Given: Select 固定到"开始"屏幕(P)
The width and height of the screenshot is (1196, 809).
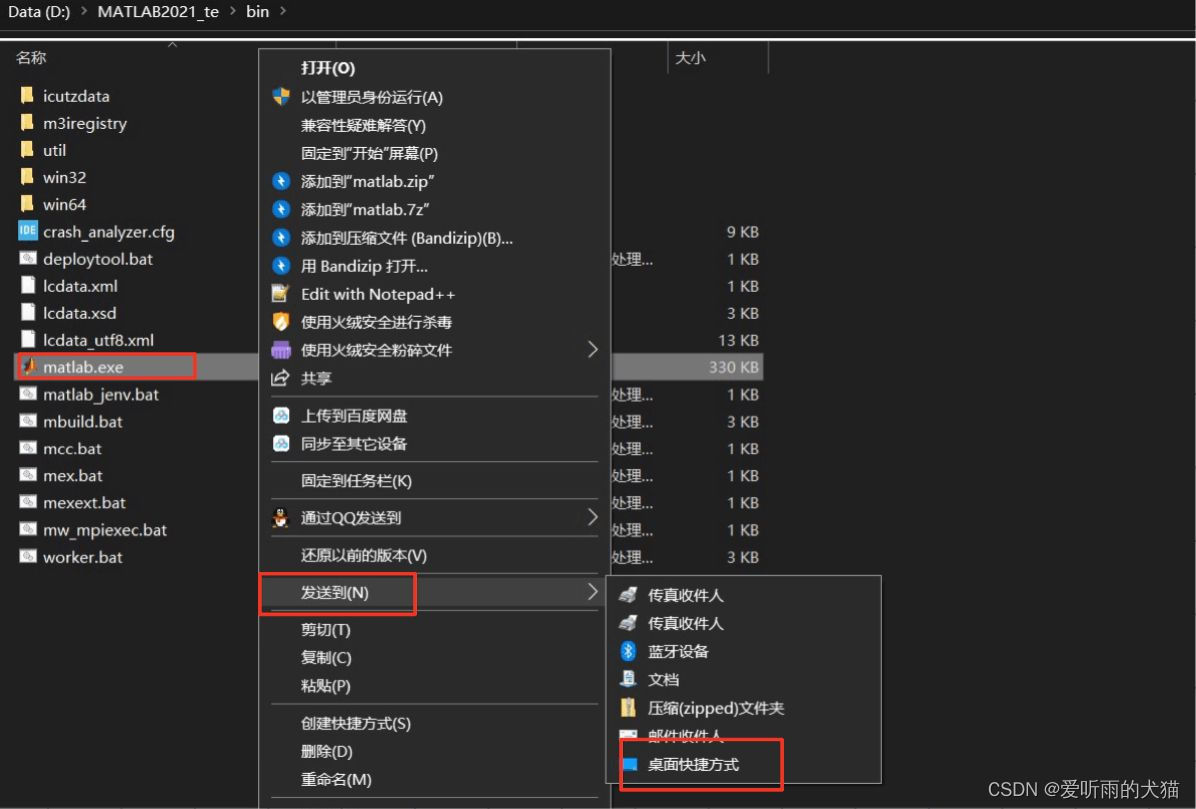Looking at the screenshot, I should pos(369,153).
